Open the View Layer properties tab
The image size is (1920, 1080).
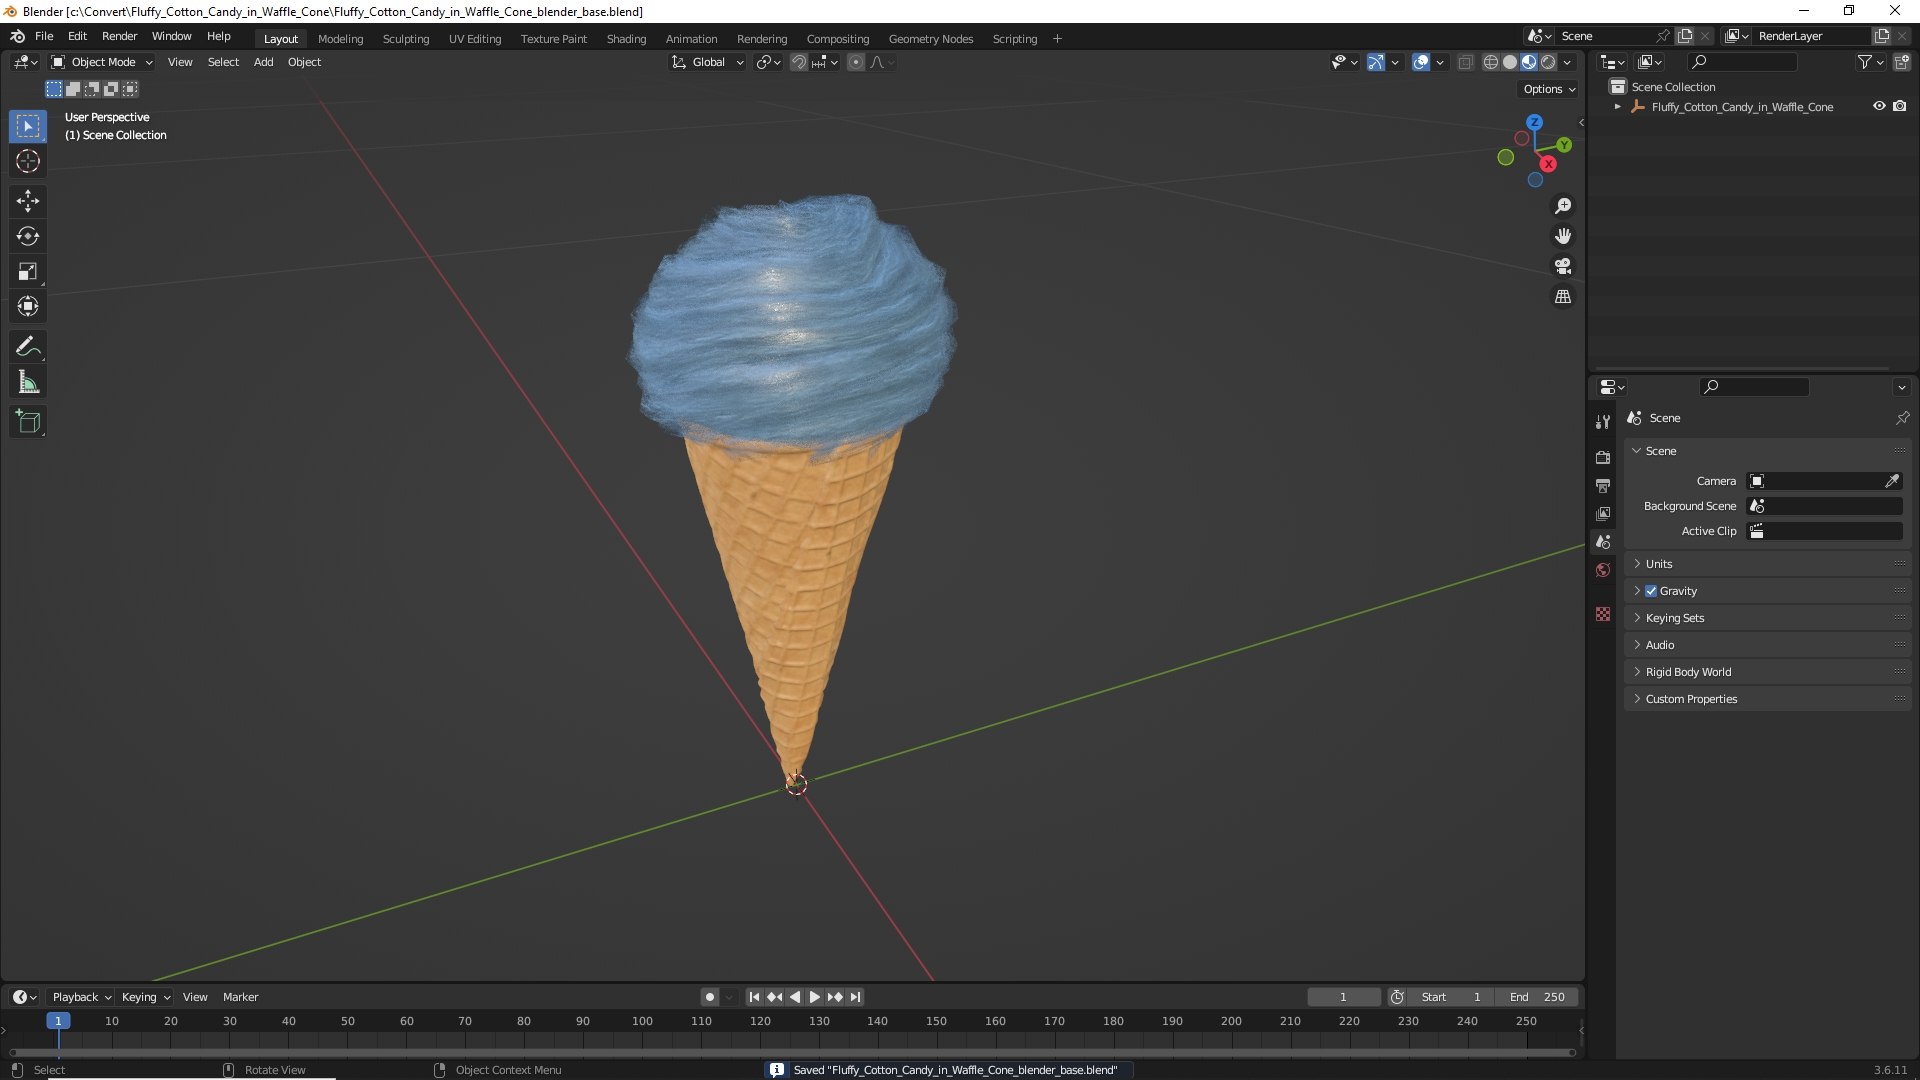coord(1603,513)
